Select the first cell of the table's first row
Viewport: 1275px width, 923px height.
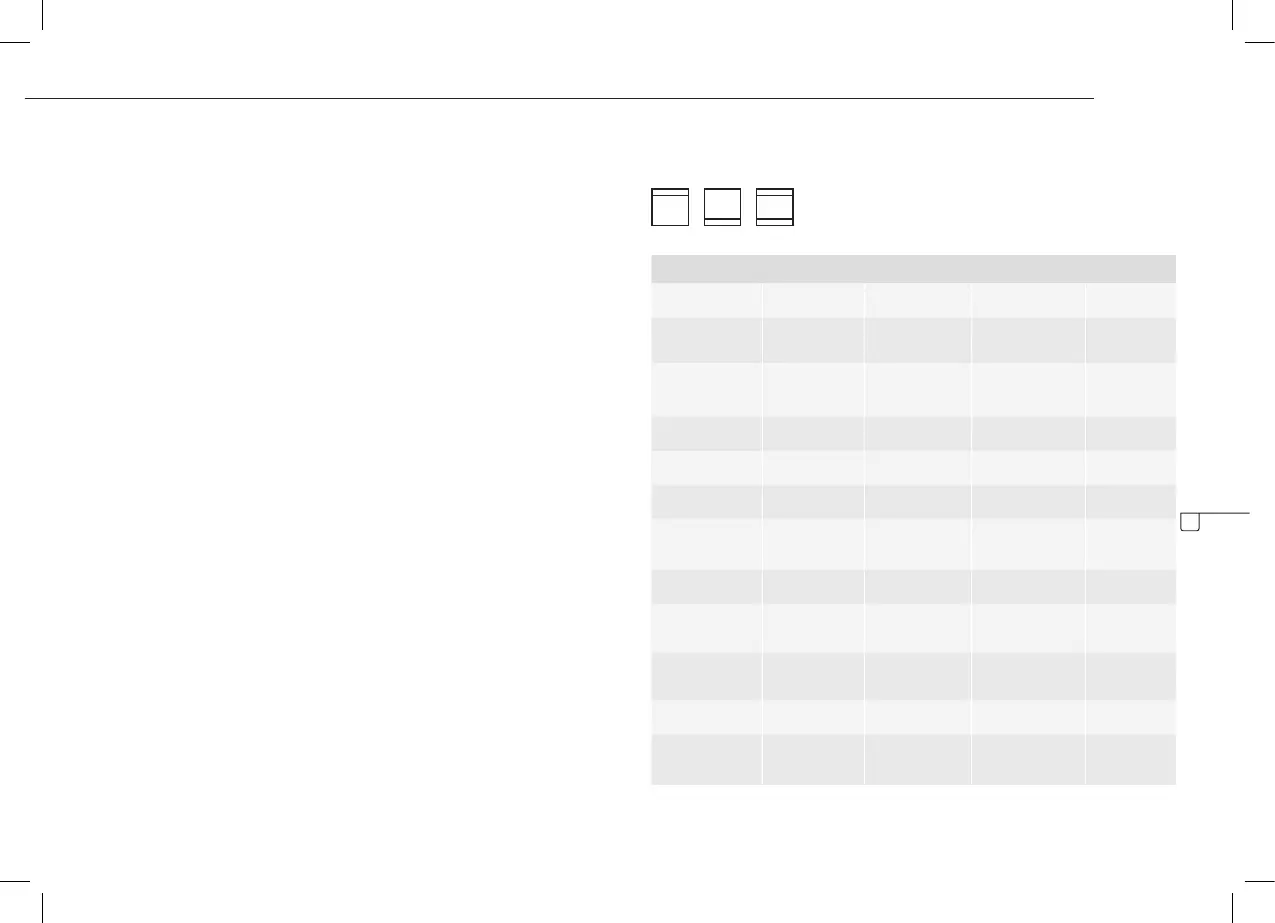(706, 300)
